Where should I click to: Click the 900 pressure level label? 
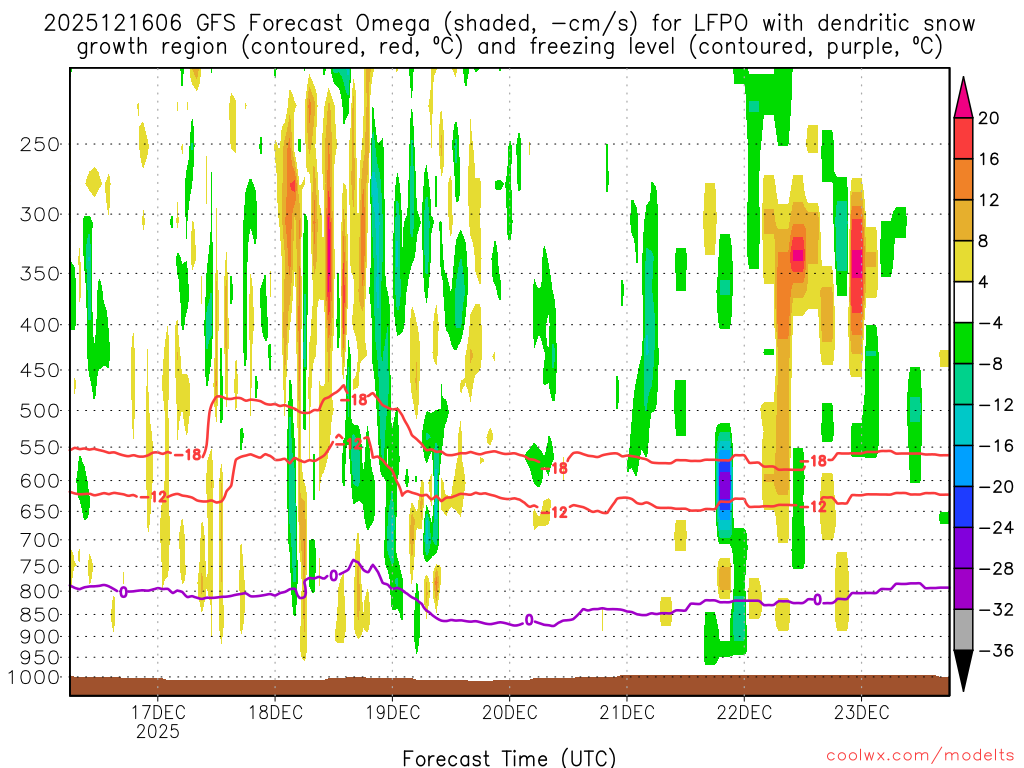pyautogui.click(x=40, y=637)
